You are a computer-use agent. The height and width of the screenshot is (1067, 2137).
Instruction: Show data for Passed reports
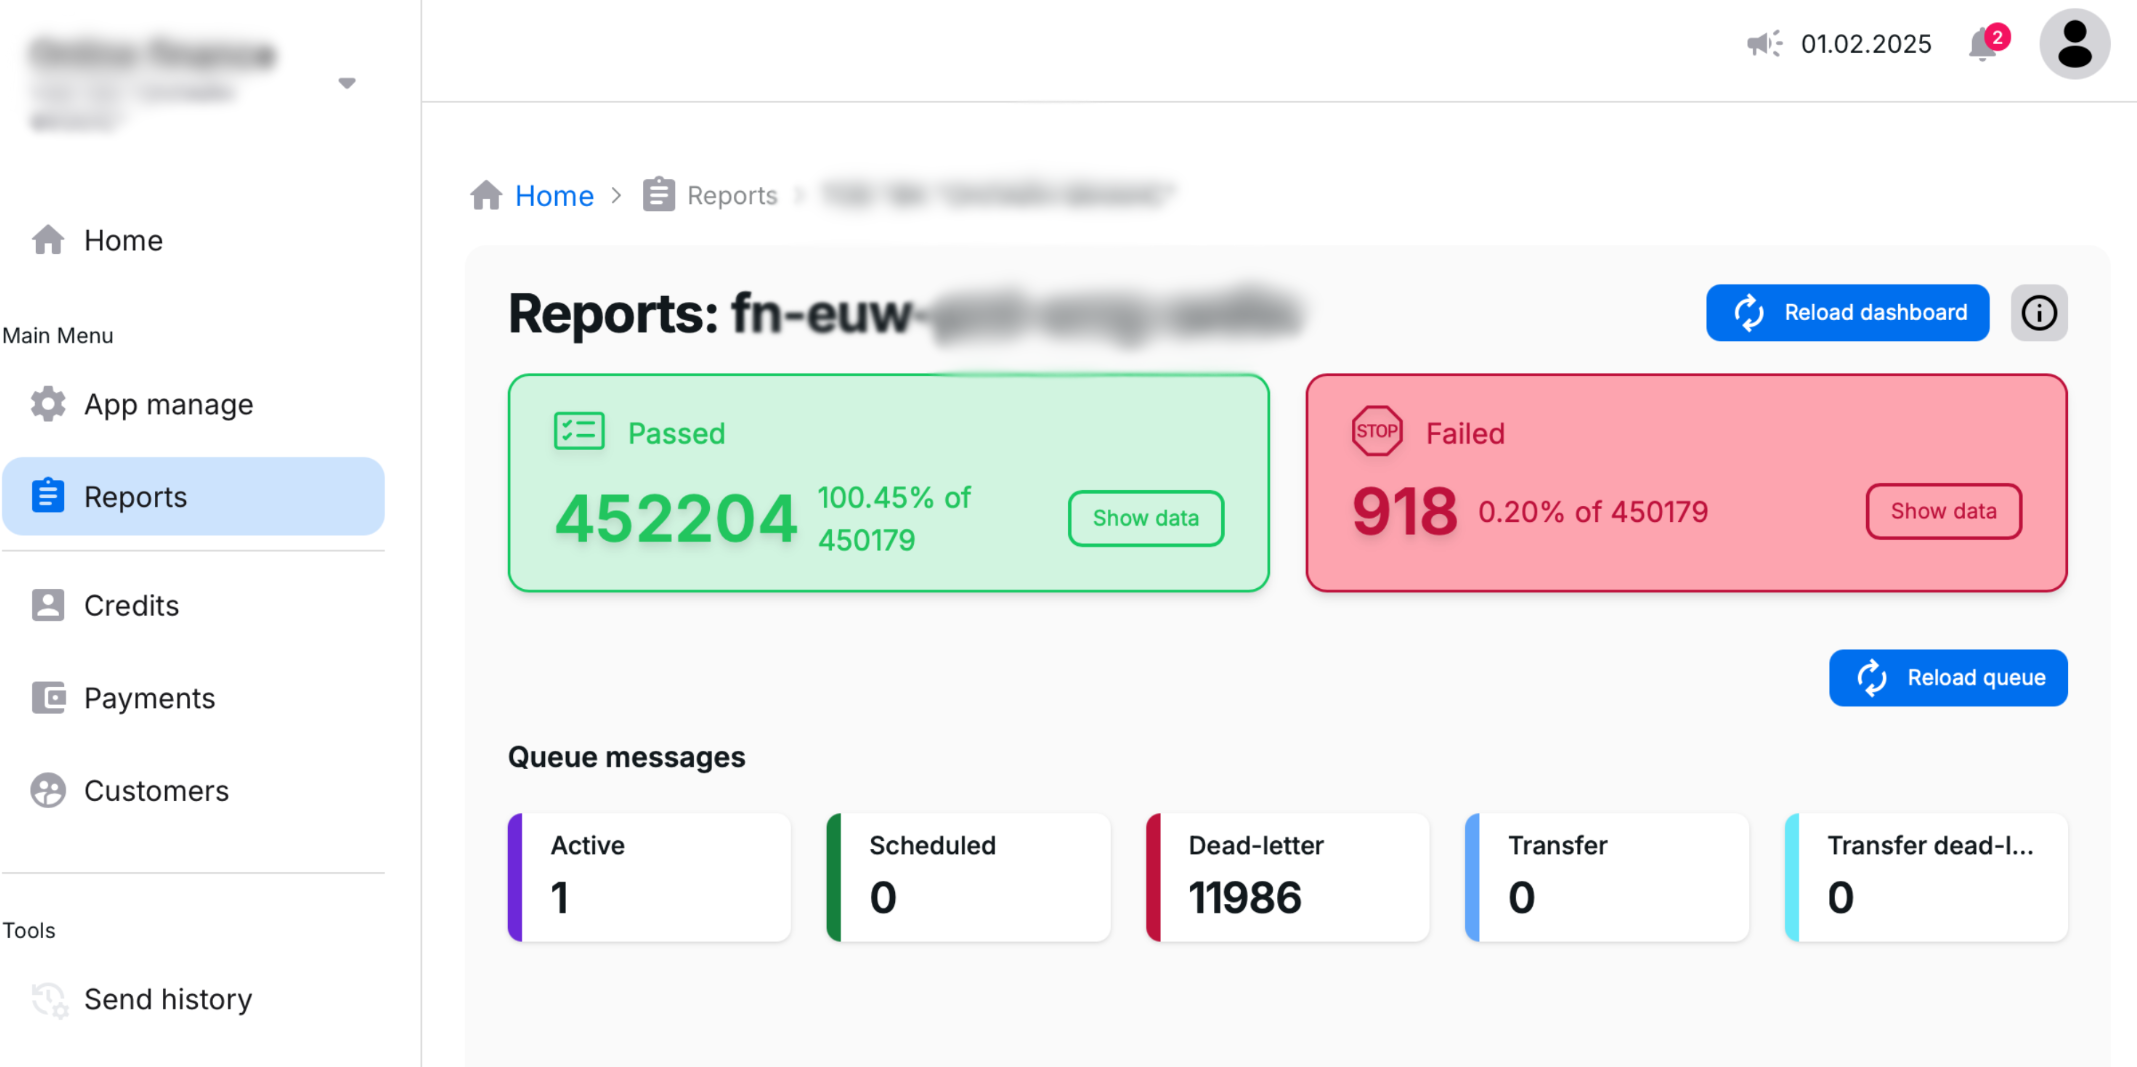point(1145,518)
